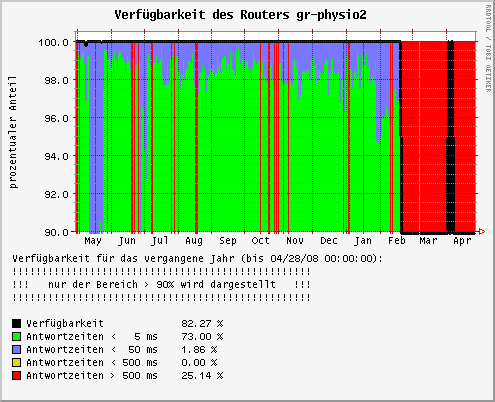Click the thick black bar in April

451,137
